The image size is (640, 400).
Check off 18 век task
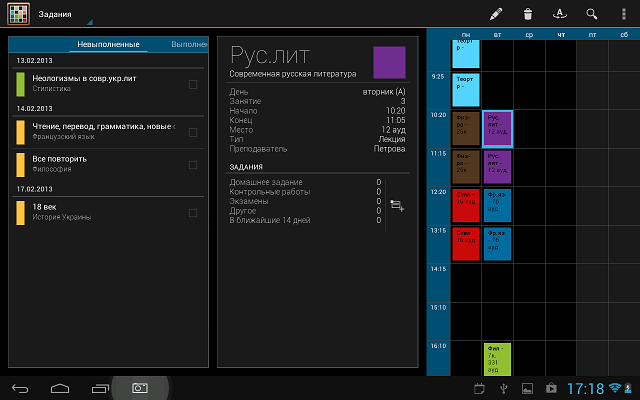193,213
